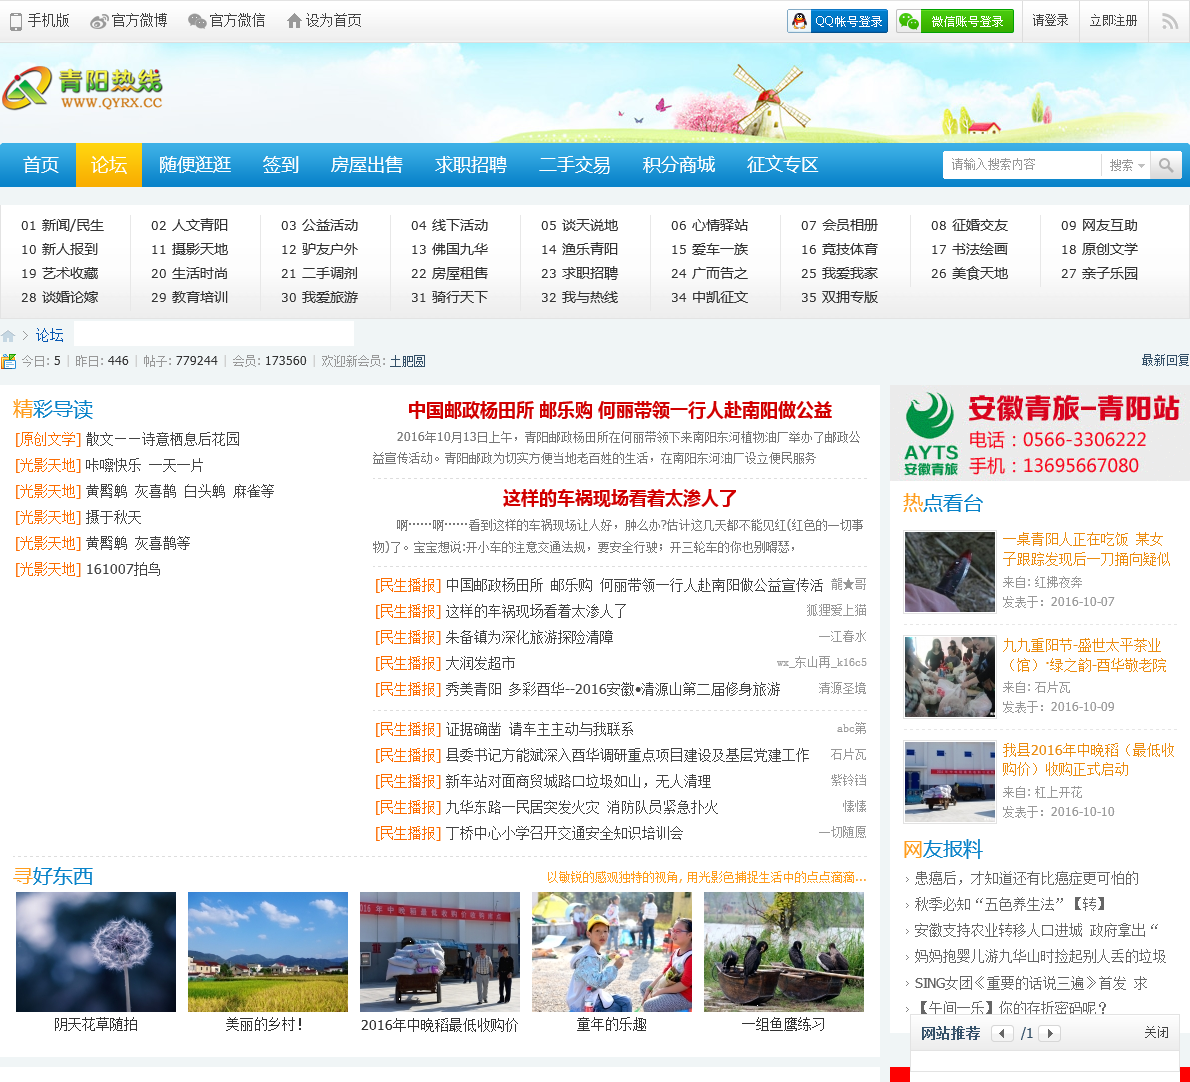Open the 征文专区 nav tab
Viewport: 1190px width, 1082px height.
(x=782, y=165)
